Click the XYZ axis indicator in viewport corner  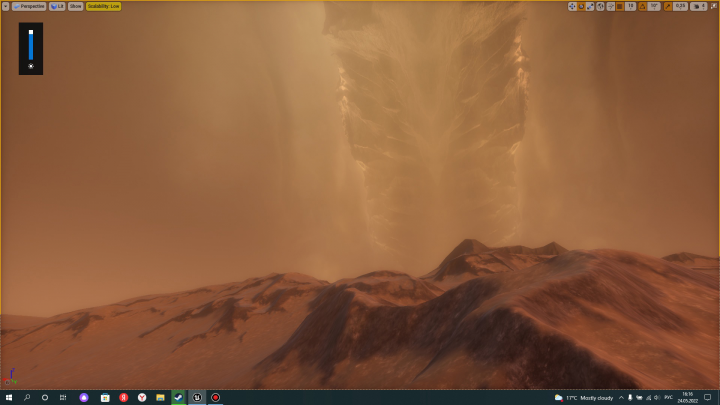point(10,376)
